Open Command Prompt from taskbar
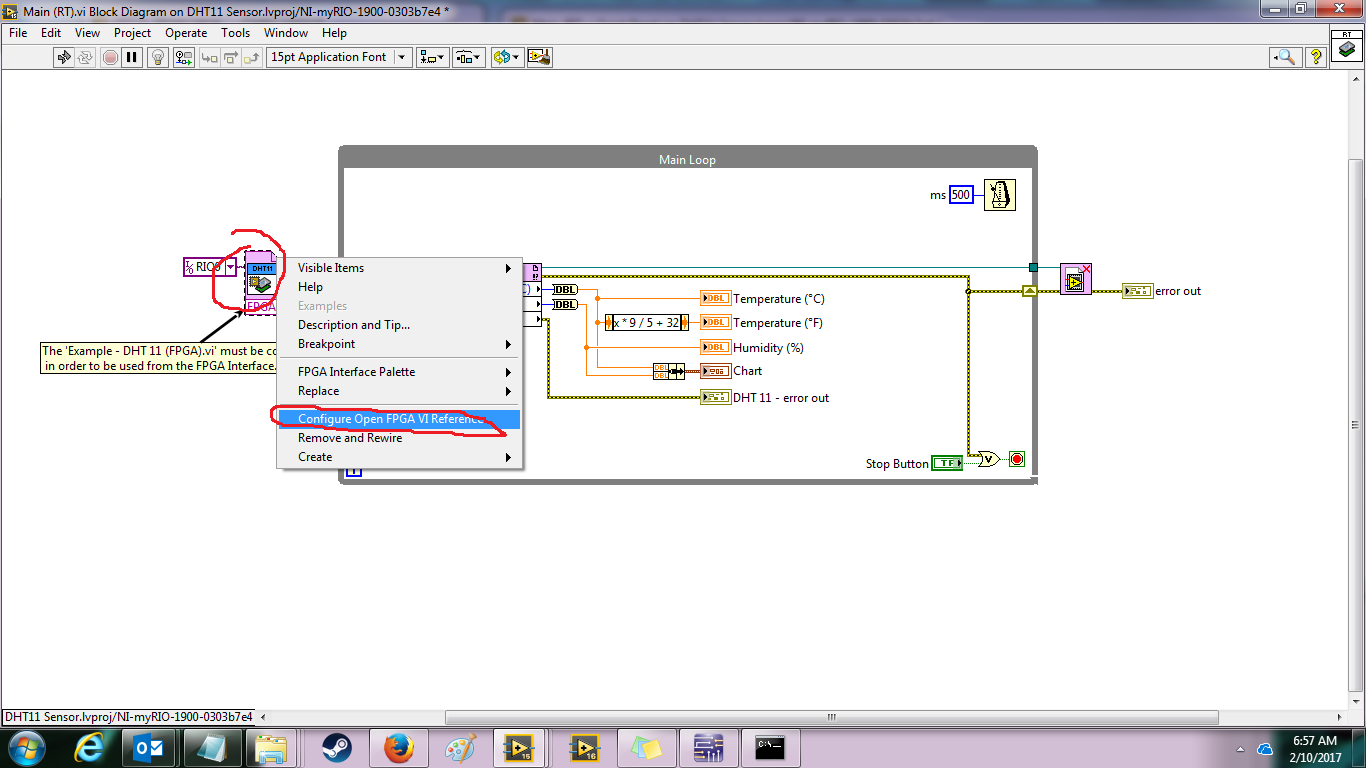 770,747
